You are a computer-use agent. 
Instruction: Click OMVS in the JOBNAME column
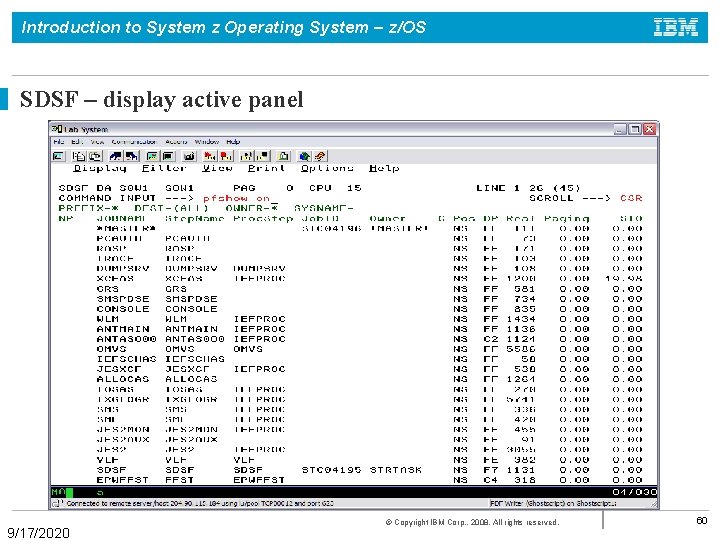(111, 349)
